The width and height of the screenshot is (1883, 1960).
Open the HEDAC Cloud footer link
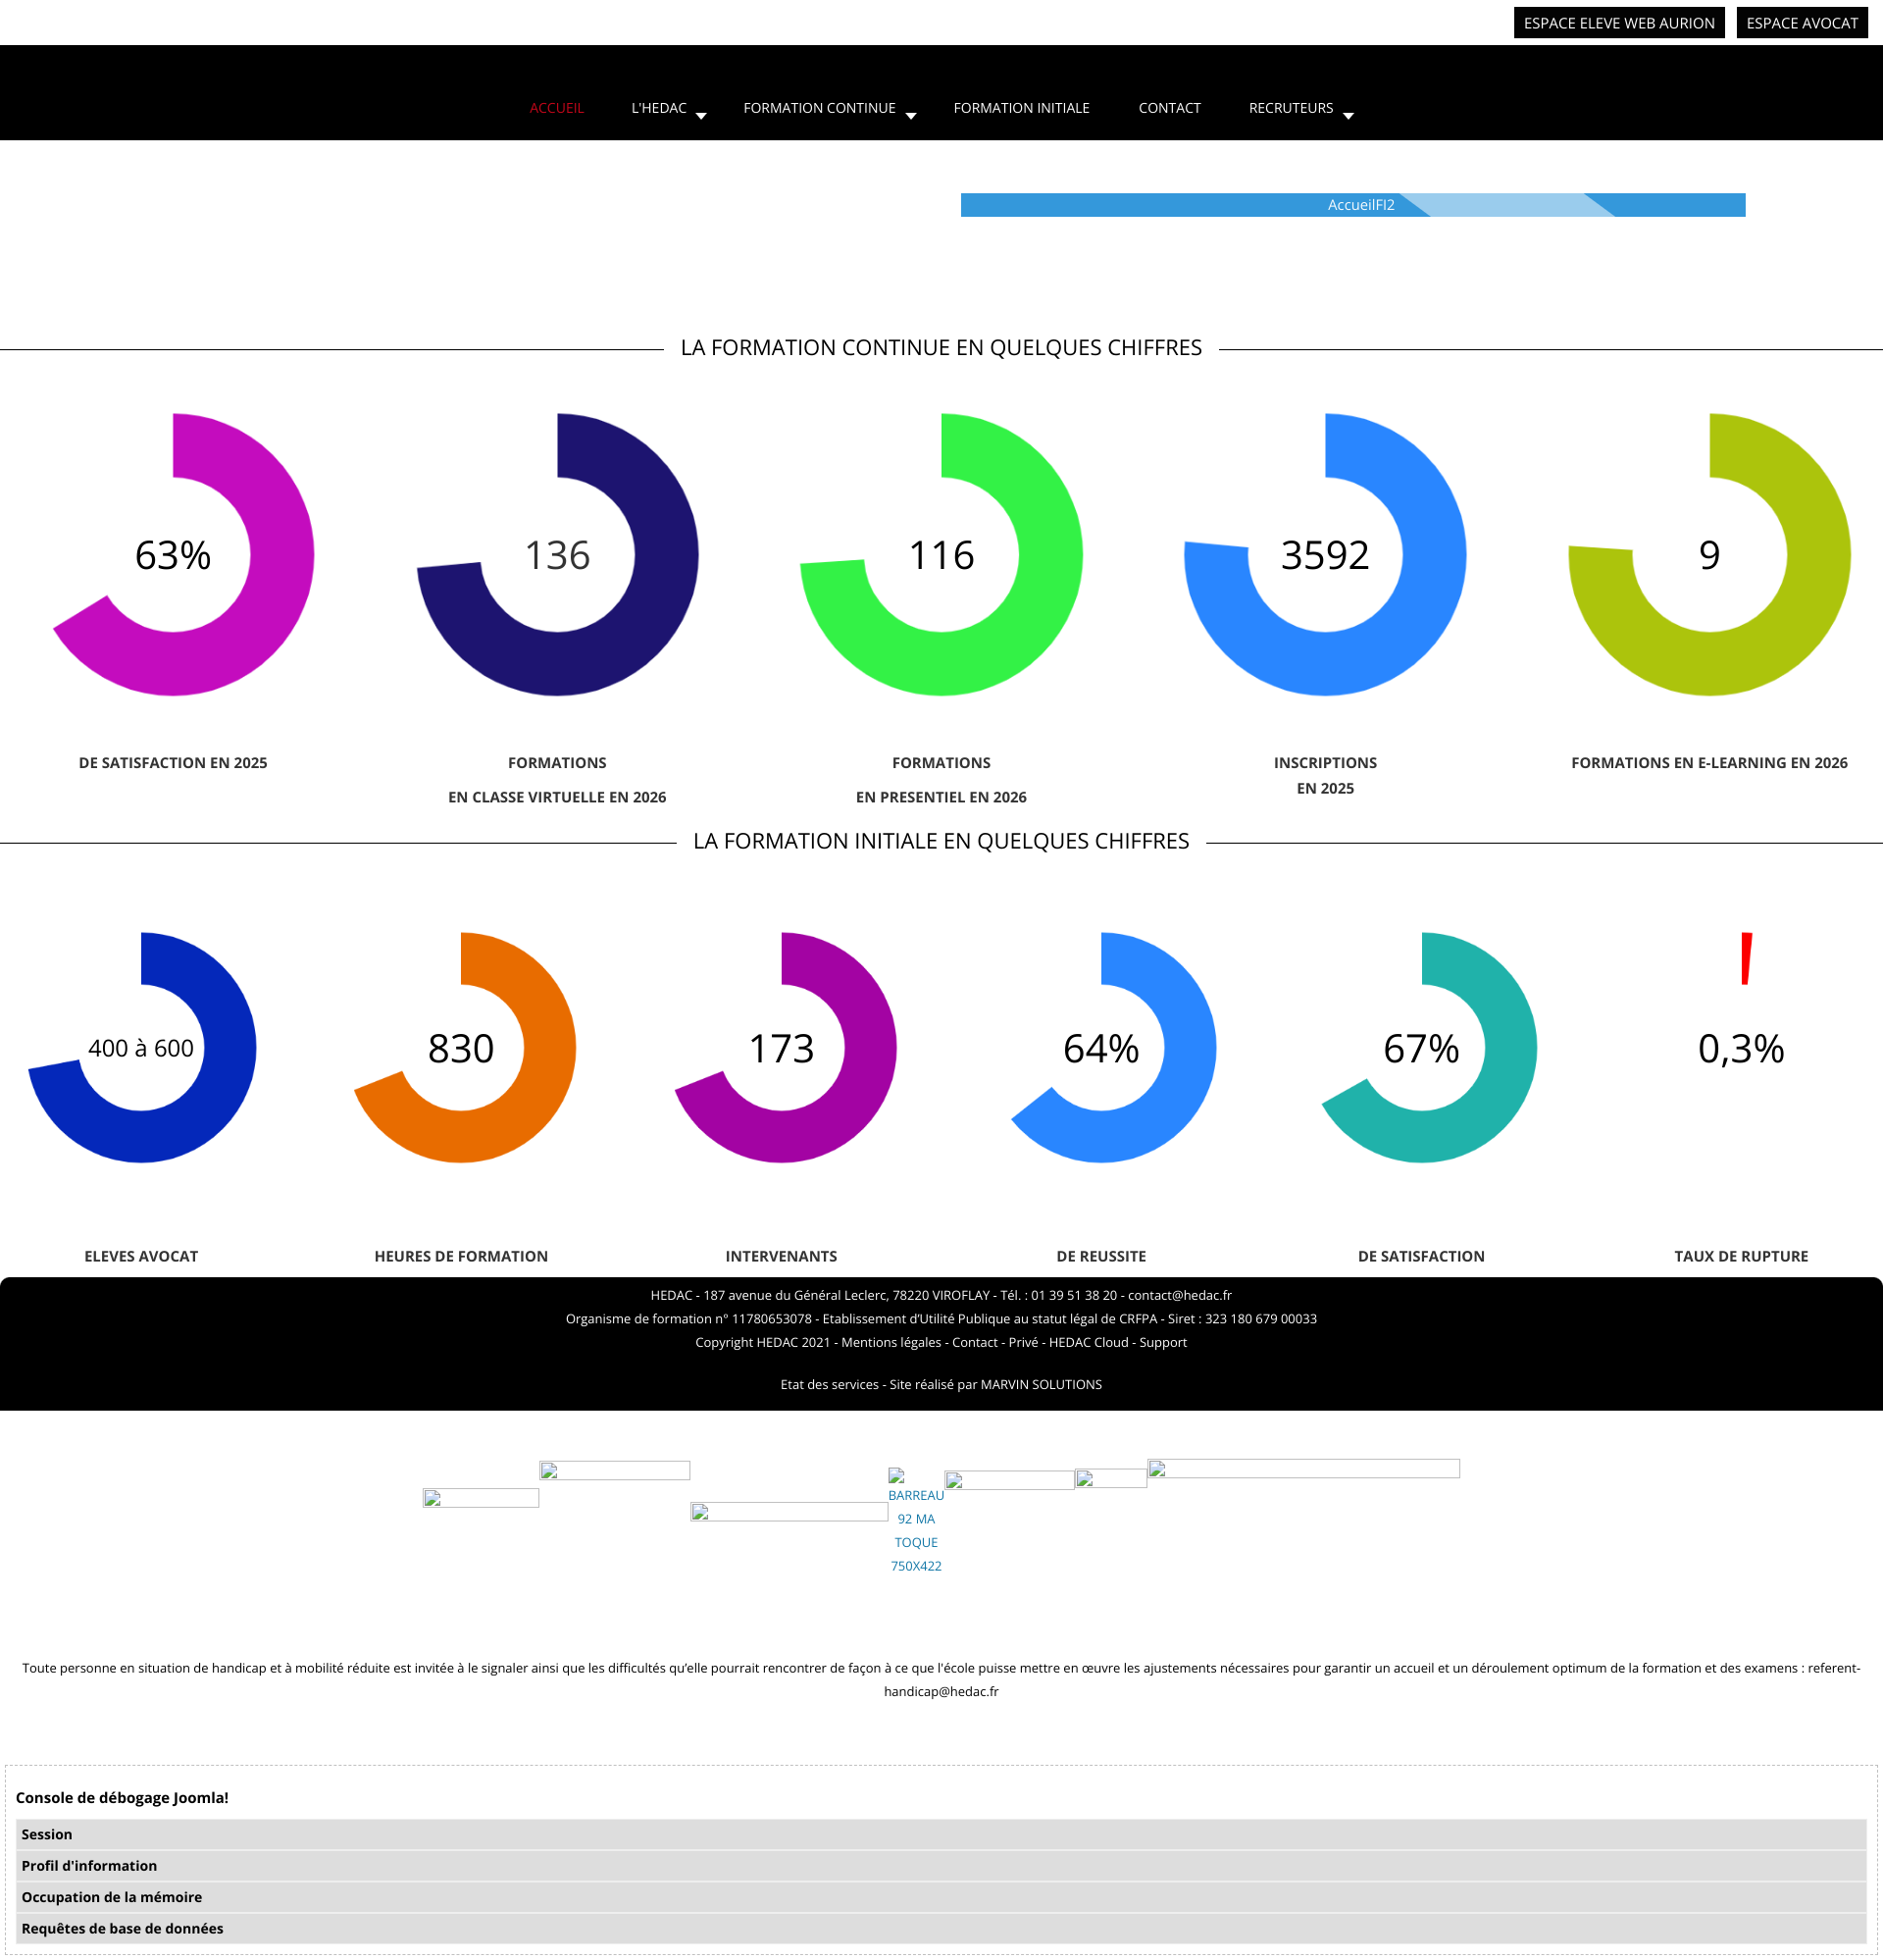coord(1088,1342)
